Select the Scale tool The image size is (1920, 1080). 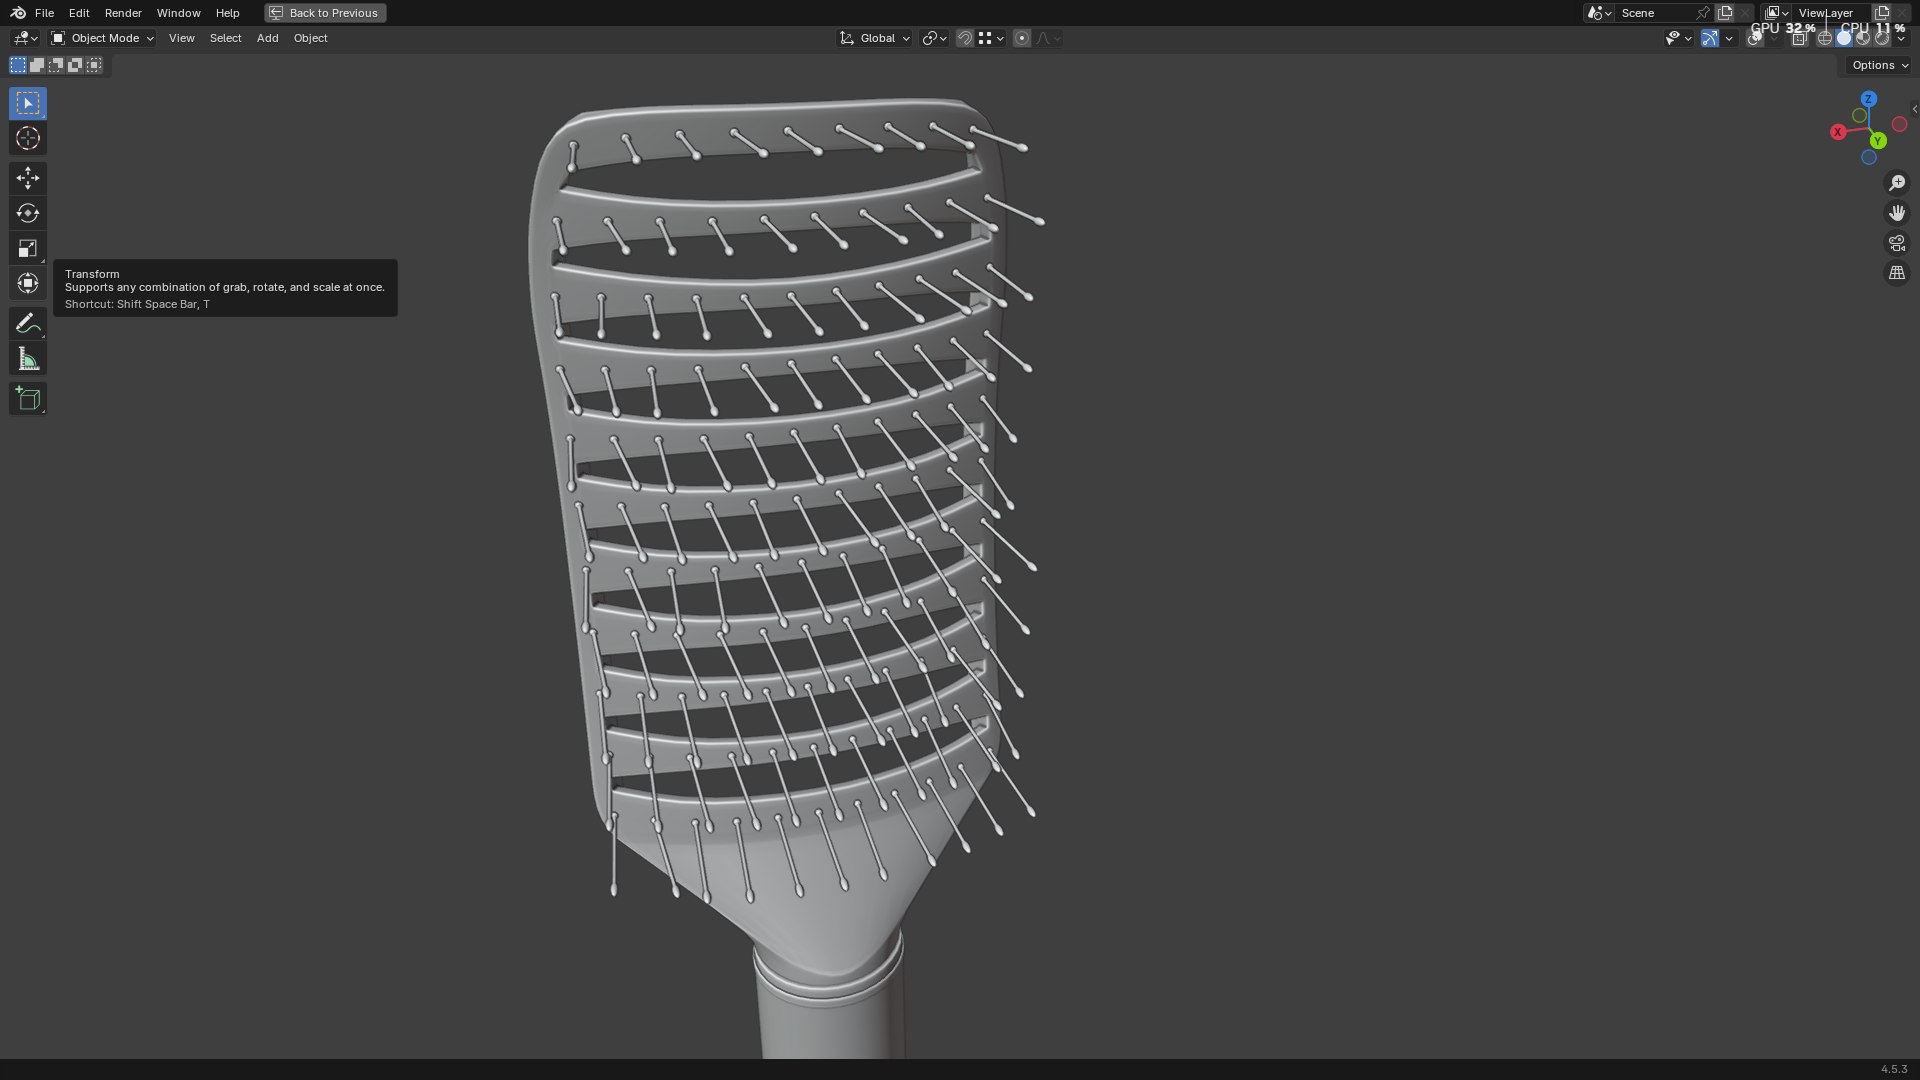tap(28, 248)
